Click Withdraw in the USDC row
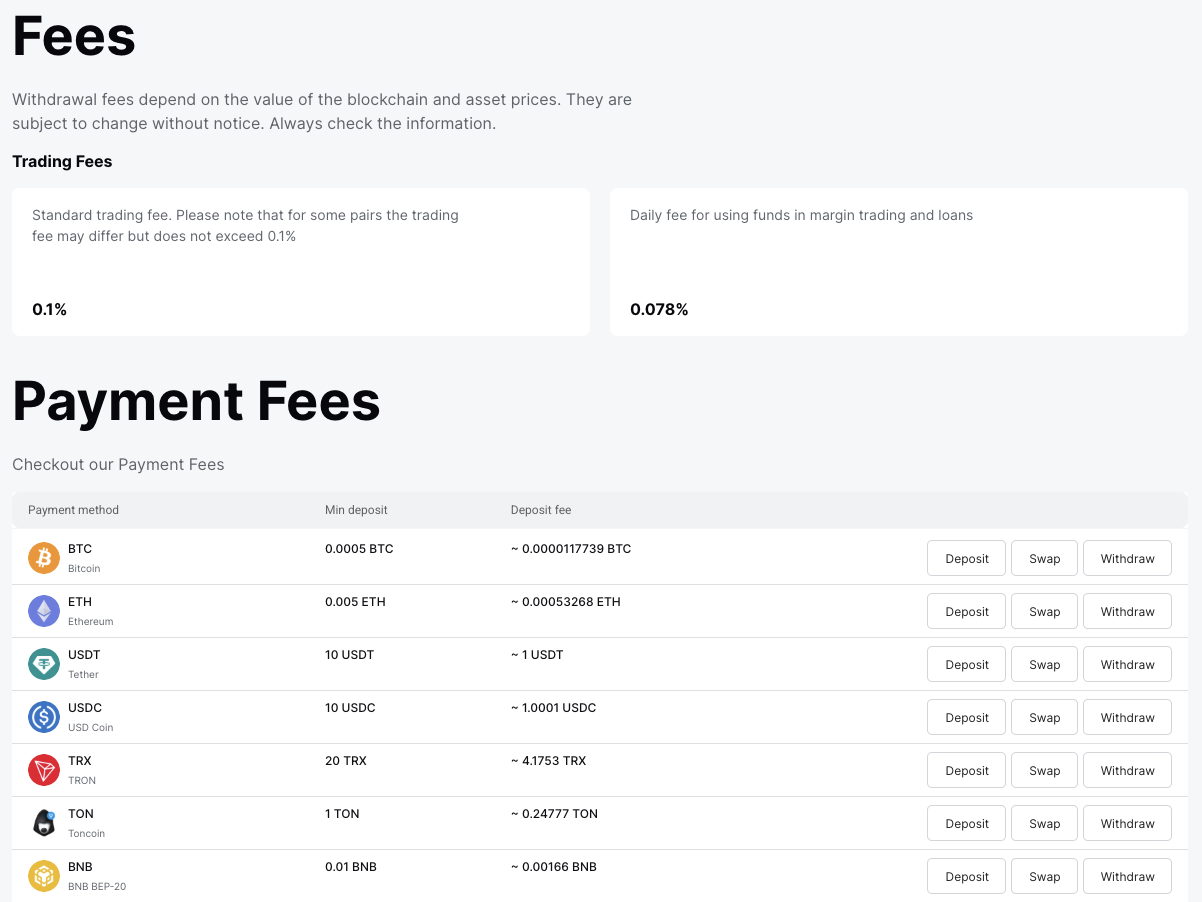Viewport: 1202px width, 902px height. pyautogui.click(x=1127, y=717)
